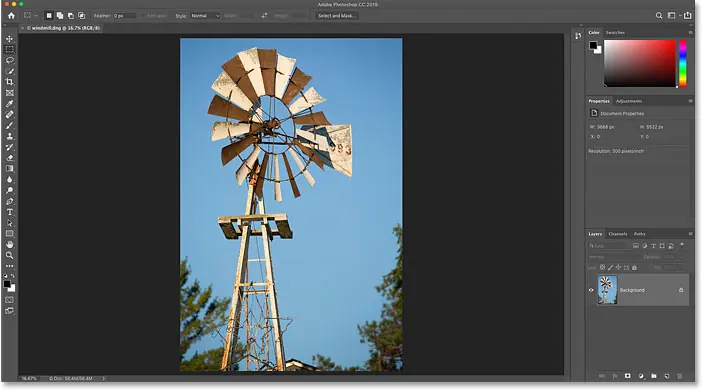
Task: Select the History Brush tool
Action: [9, 147]
